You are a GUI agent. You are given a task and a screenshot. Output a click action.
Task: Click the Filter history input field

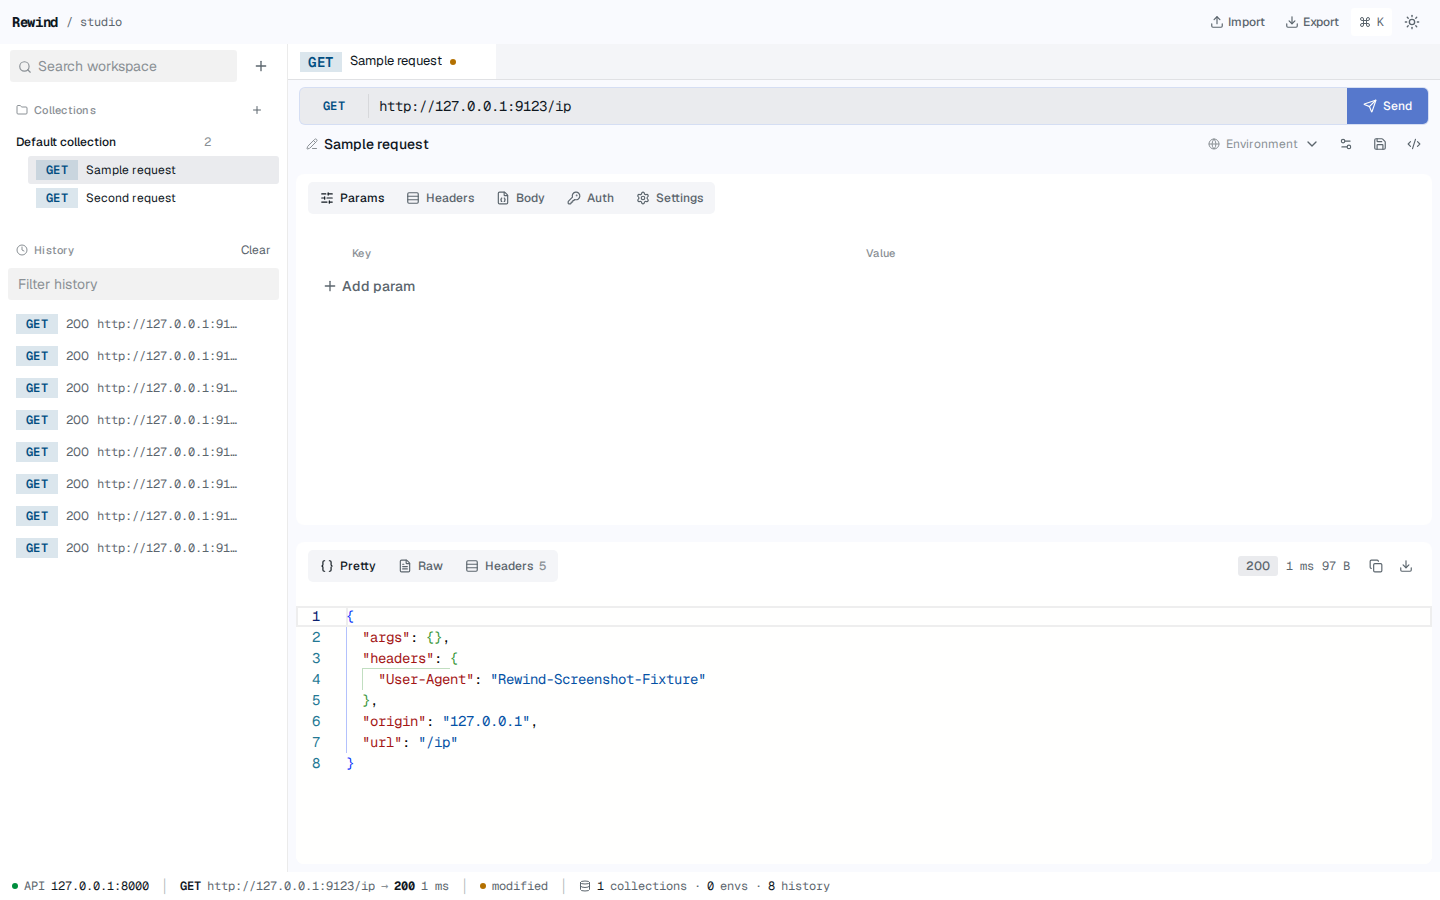pyautogui.click(x=143, y=284)
